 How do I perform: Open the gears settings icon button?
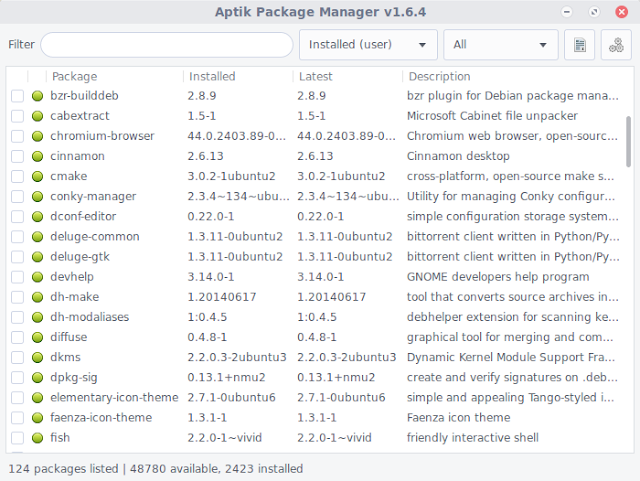tap(616, 45)
